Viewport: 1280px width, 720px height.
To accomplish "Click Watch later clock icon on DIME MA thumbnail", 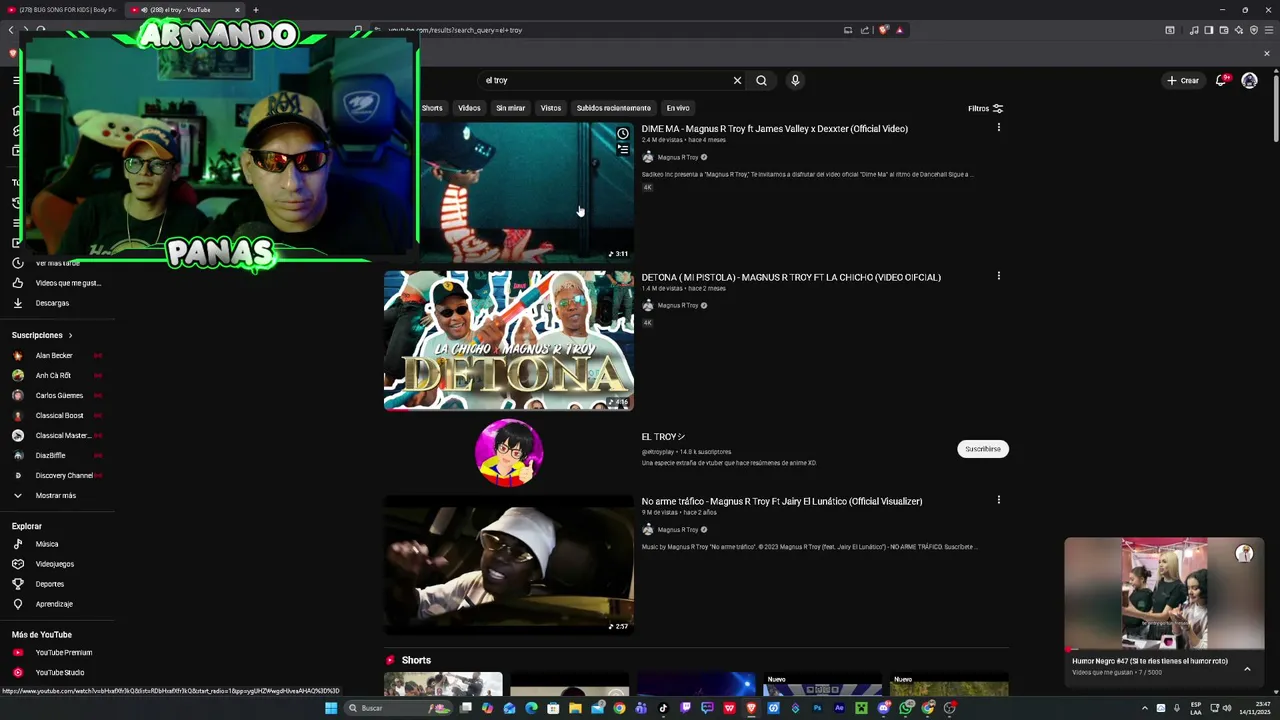I will (623, 134).
